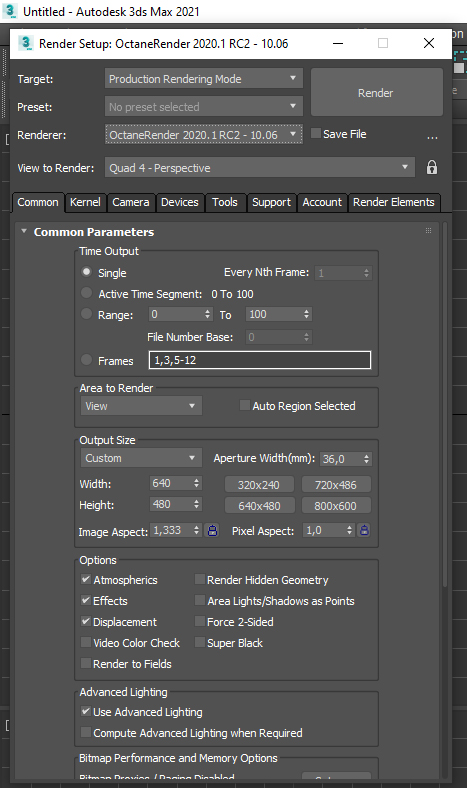The height and width of the screenshot is (788, 467).
Task: Choose the 640x480 size preset
Action: click(x=259, y=506)
